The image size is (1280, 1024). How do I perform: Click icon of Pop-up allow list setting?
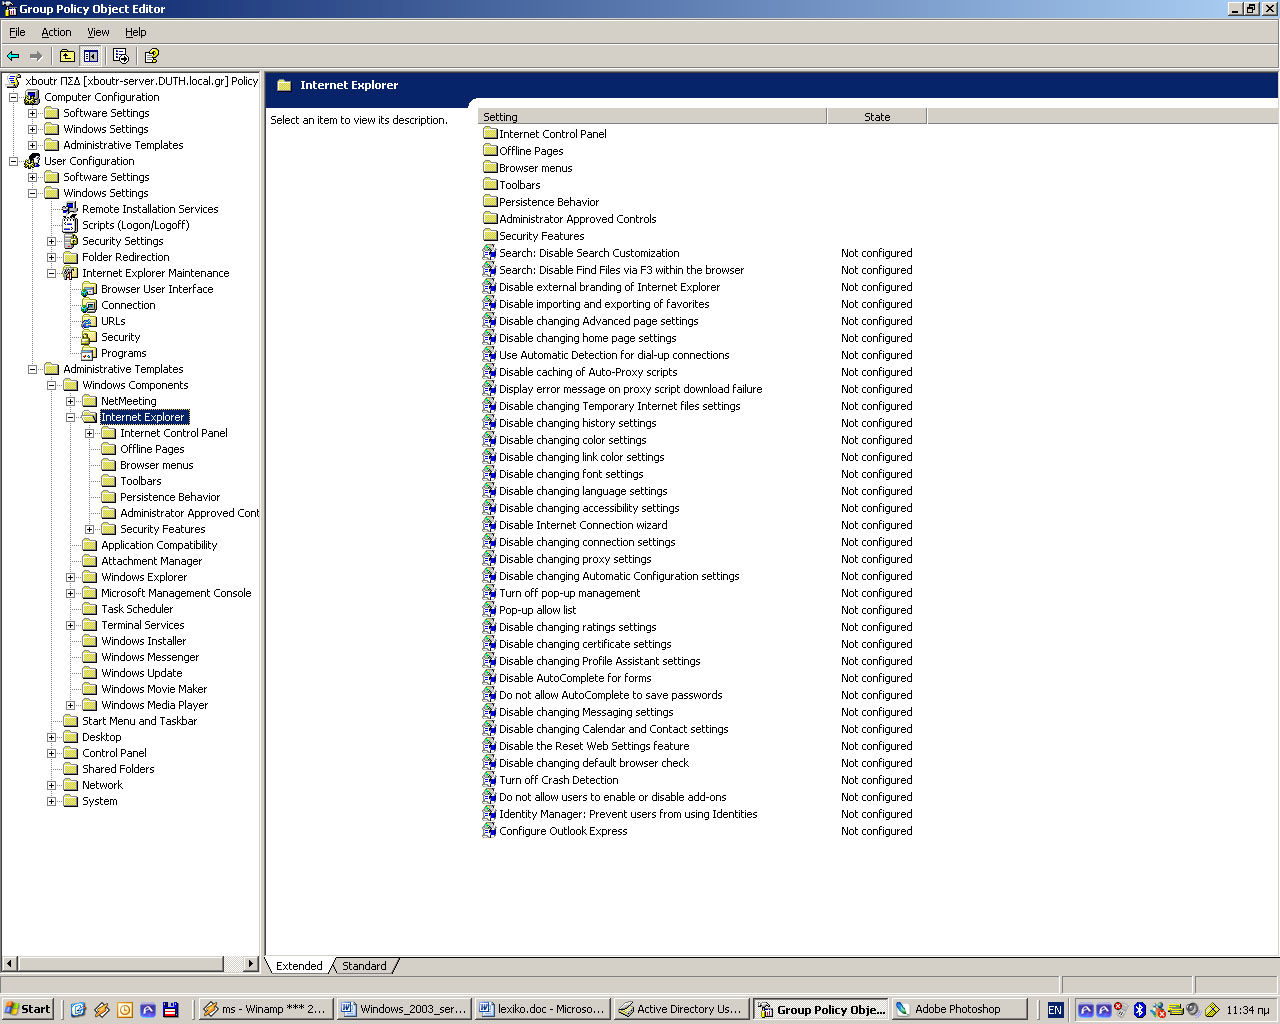489,610
